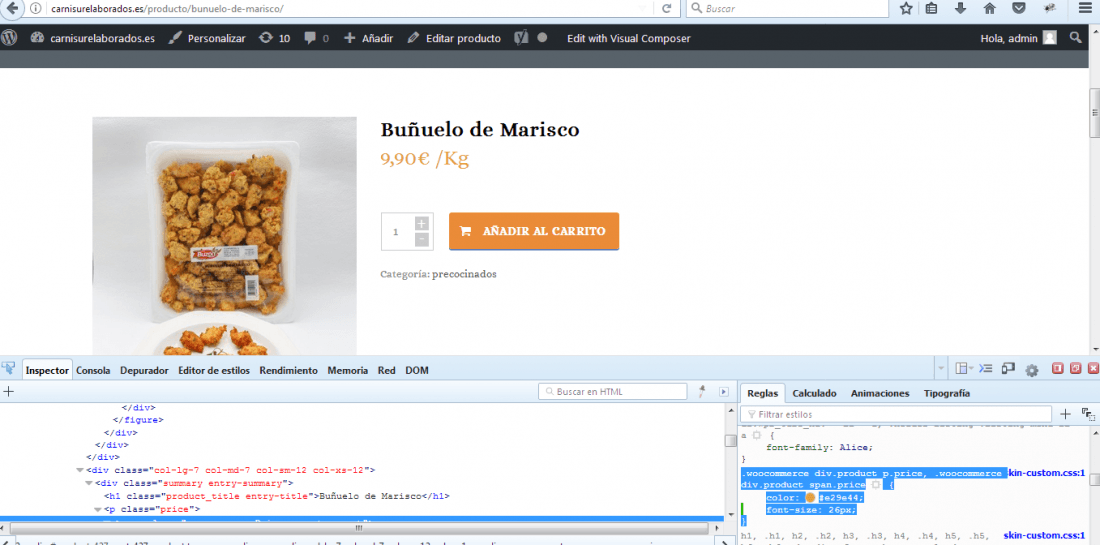Viewport: 1100px width, 545px height.
Task: Open WordPress logo menu in admin bar
Action: click(x=9, y=38)
